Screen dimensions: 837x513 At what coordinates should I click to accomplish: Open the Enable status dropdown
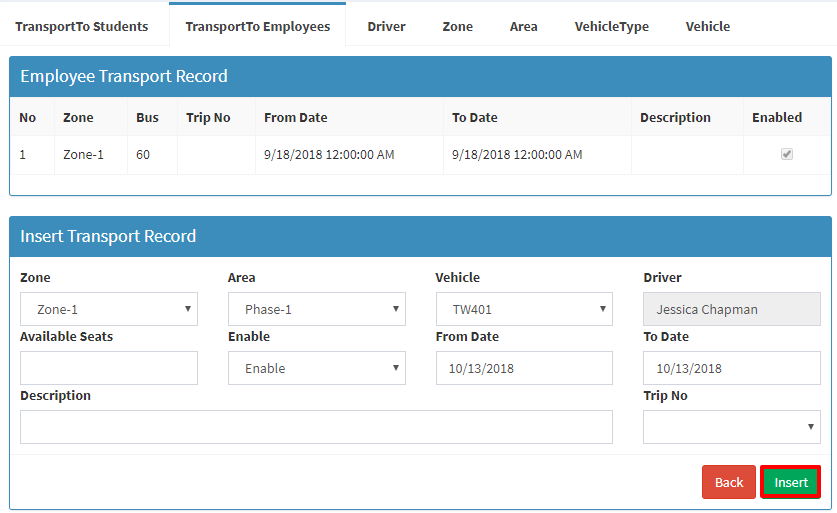317,368
